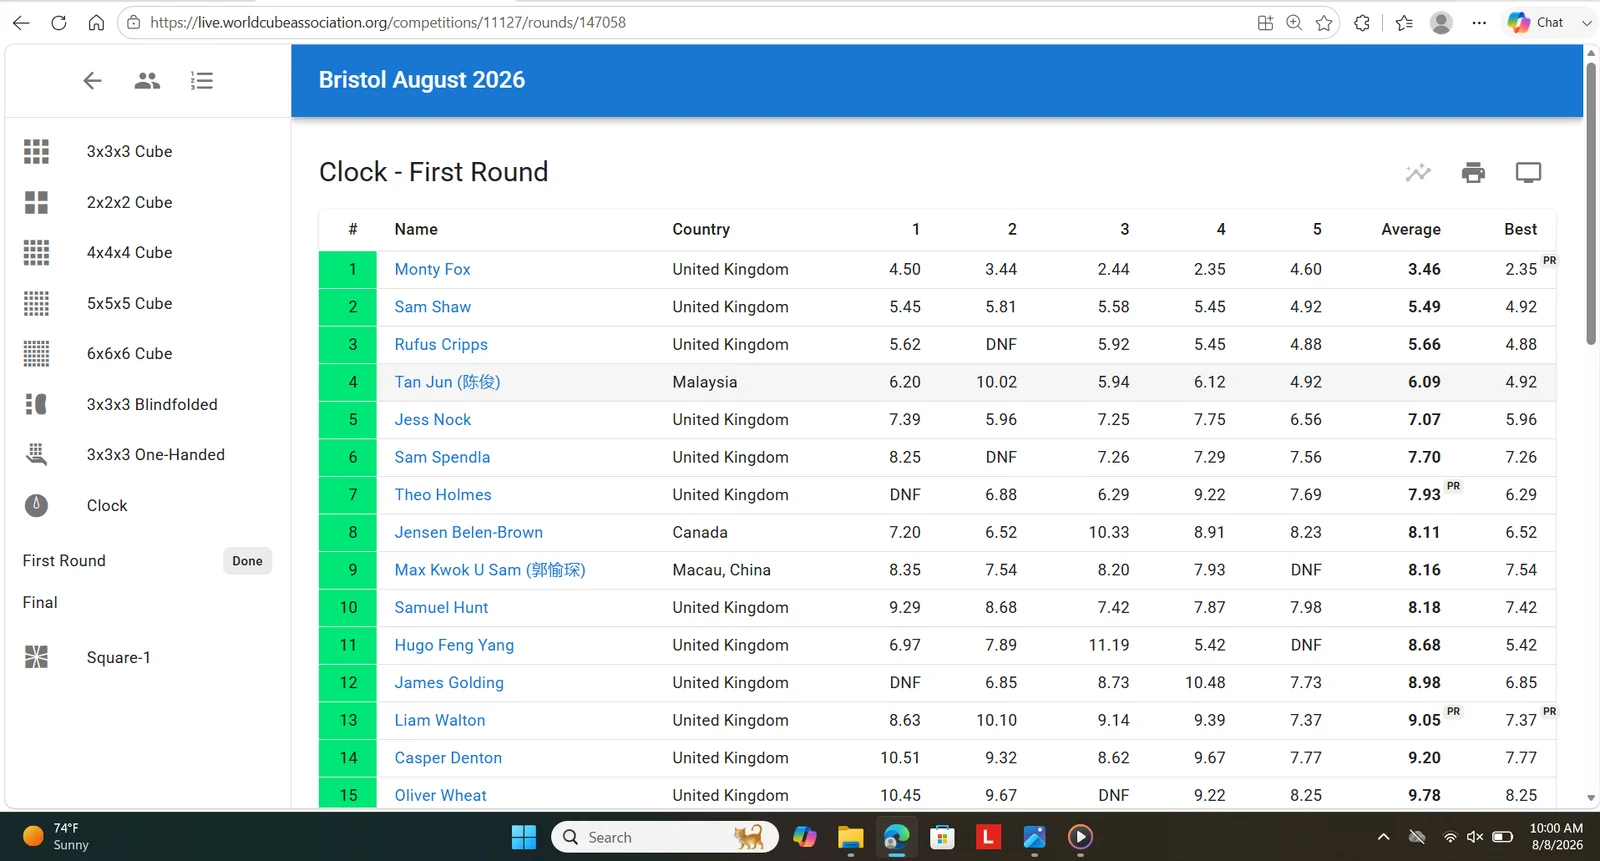Screen dimensions: 1600x861
Task: Open browser settings and more menu
Action: tap(1479, 22)
